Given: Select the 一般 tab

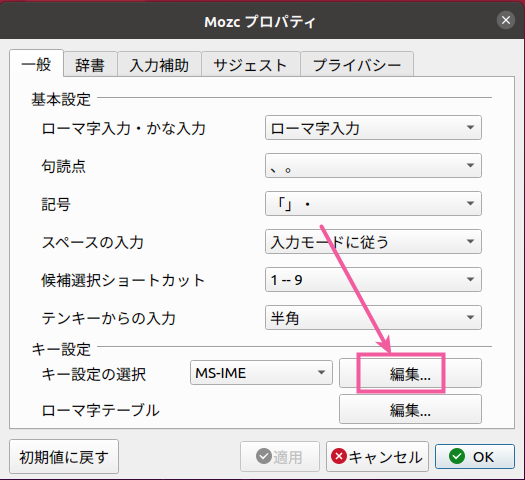Looking at the screenshot, I should (36, 64).
